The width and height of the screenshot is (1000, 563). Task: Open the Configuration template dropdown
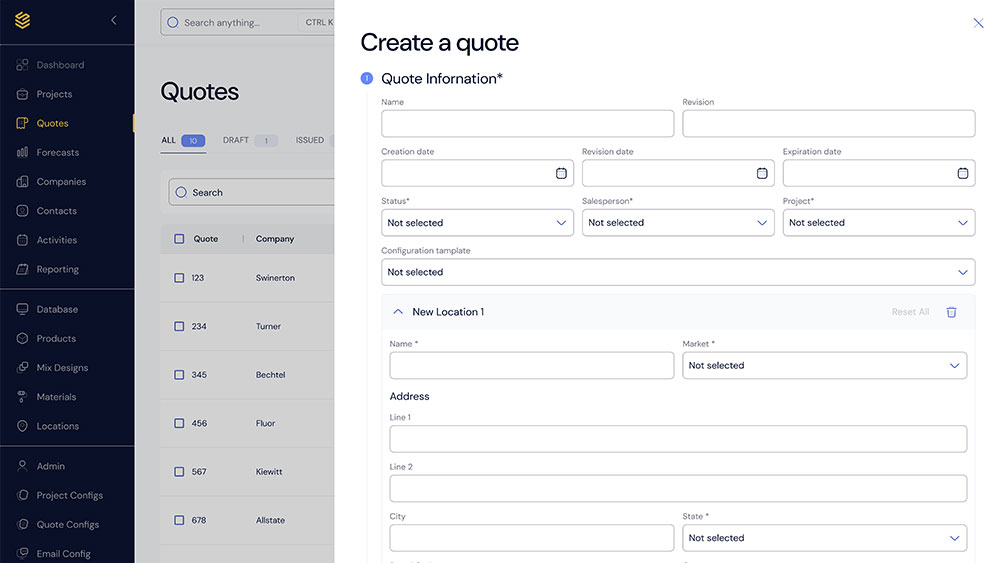pos(677,272)
